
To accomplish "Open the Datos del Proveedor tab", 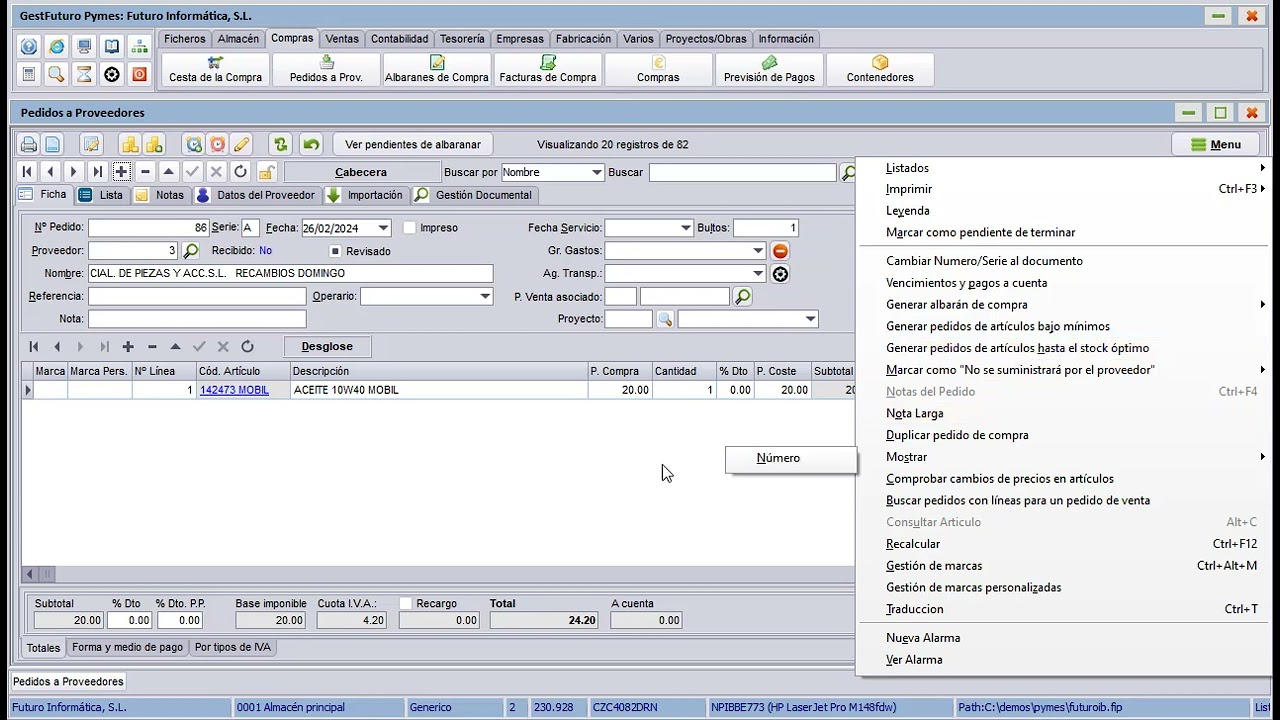I will 256,195.
